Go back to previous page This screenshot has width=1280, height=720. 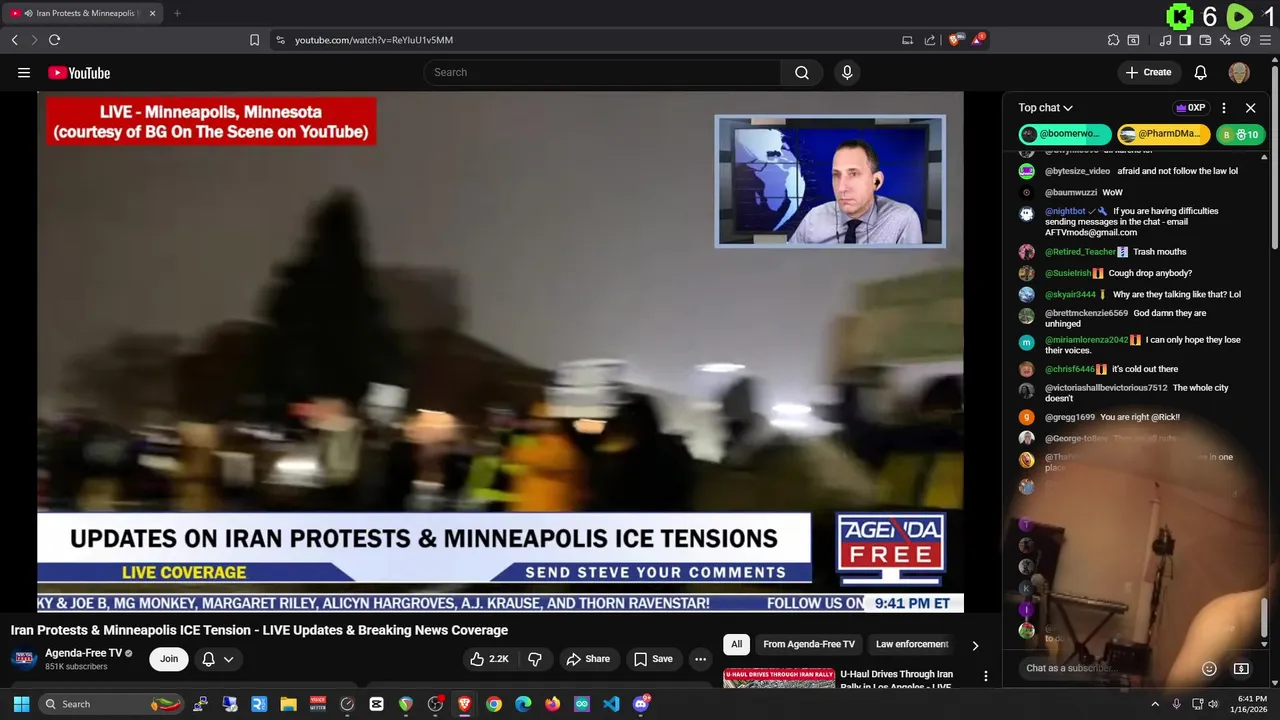(x=14, y=40)
